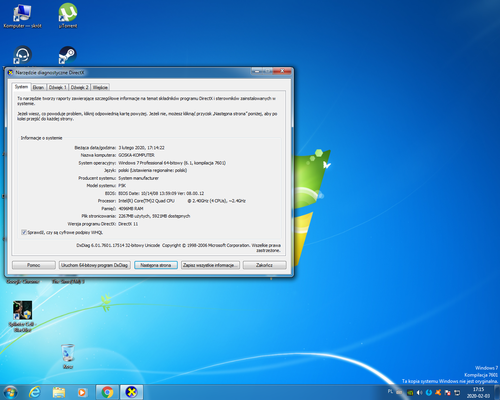
Task: Open Windows Media Player from the taskbar
Action: pos(82,392)
